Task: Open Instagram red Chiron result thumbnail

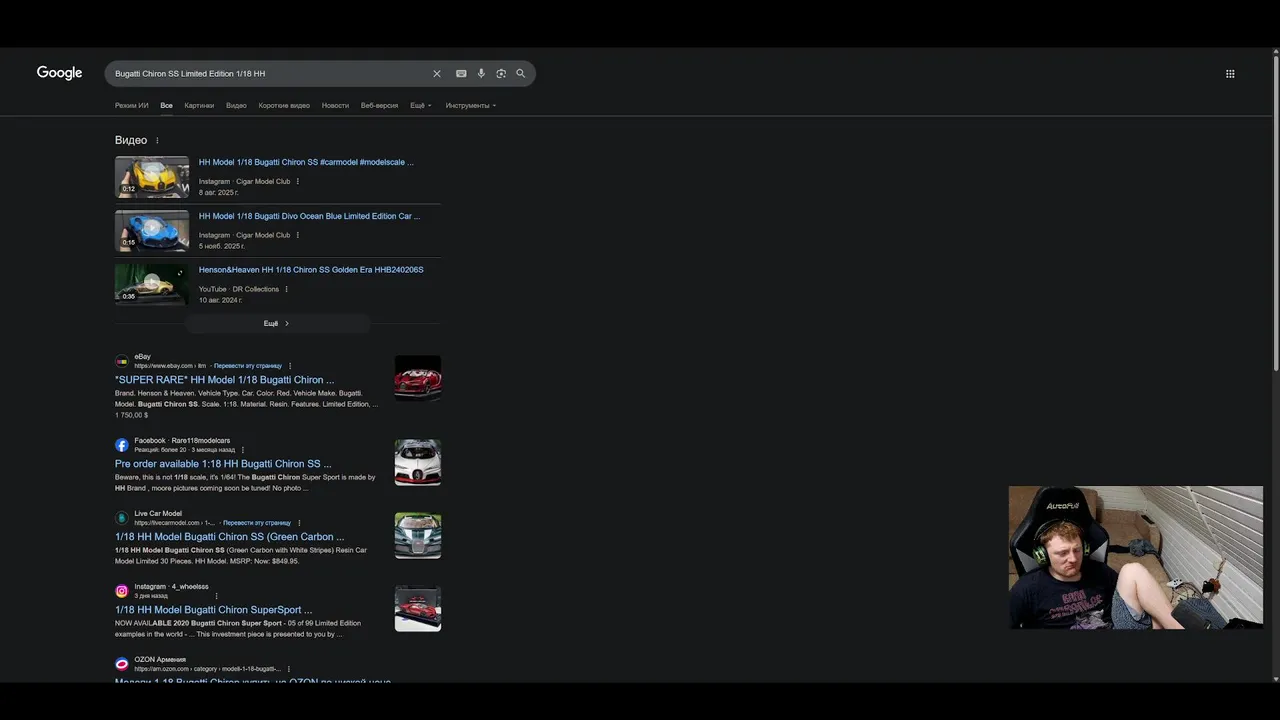Action: tap(418, 609)
